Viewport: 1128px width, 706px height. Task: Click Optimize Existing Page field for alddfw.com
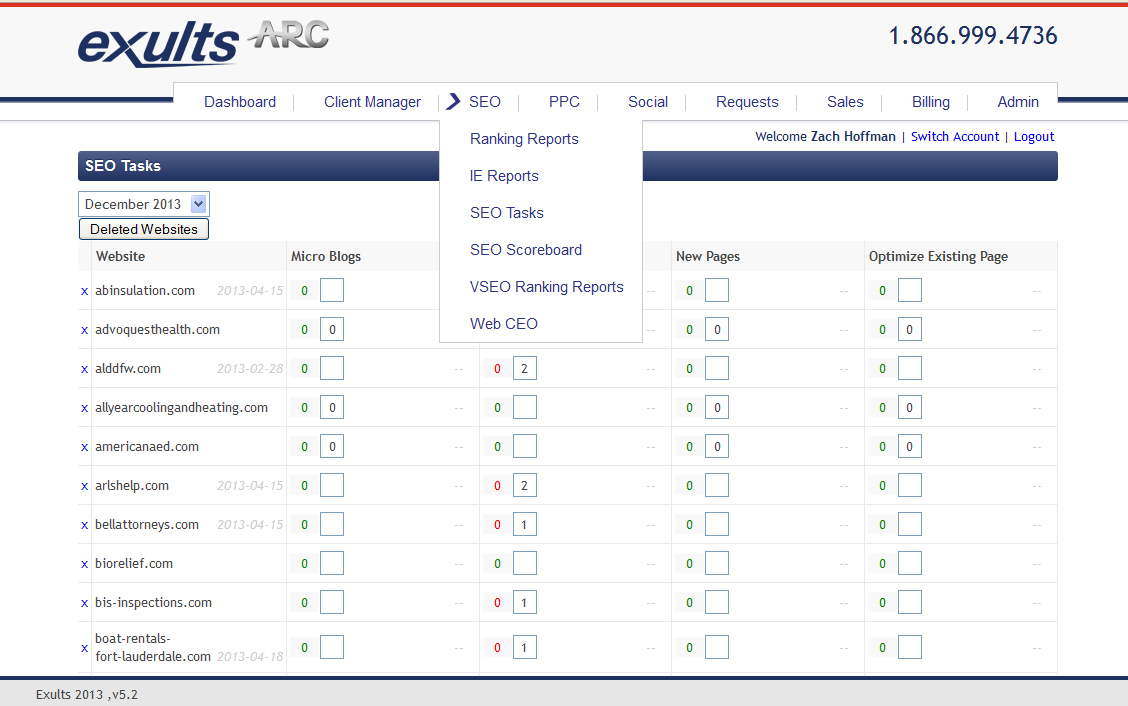[910, 369]
